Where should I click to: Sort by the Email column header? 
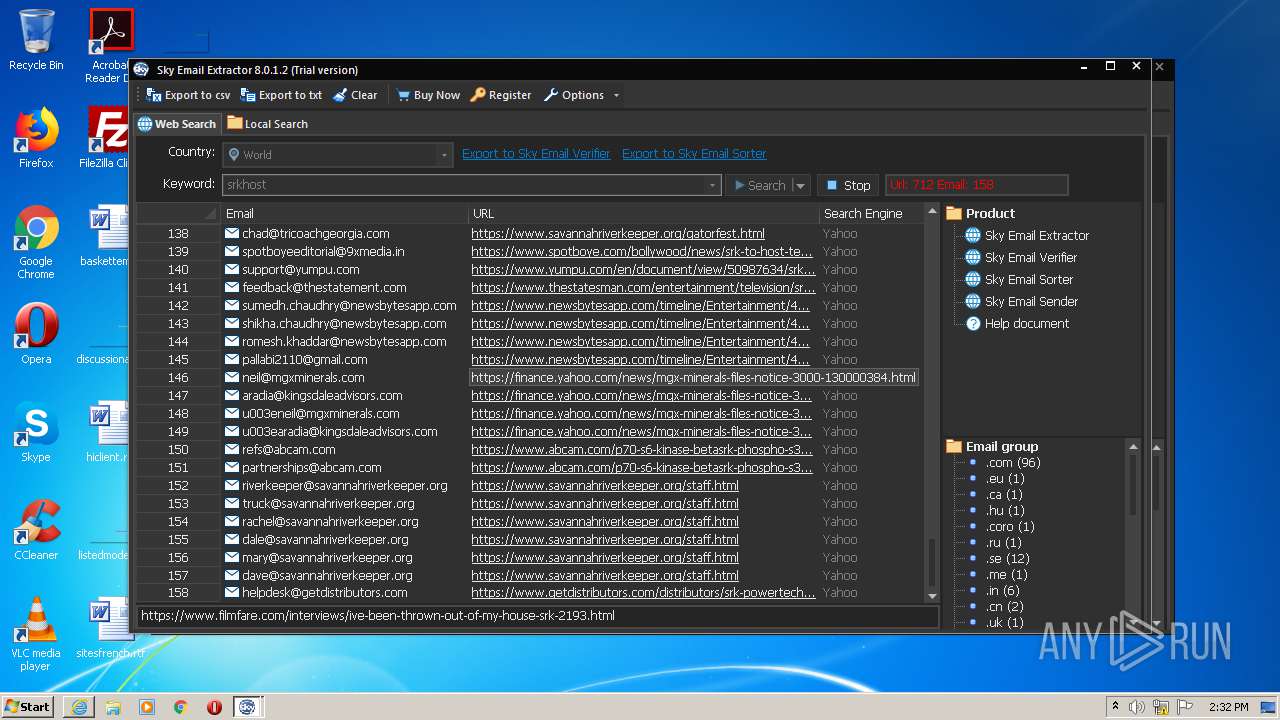pyautogui.click(x=344, y=213)
